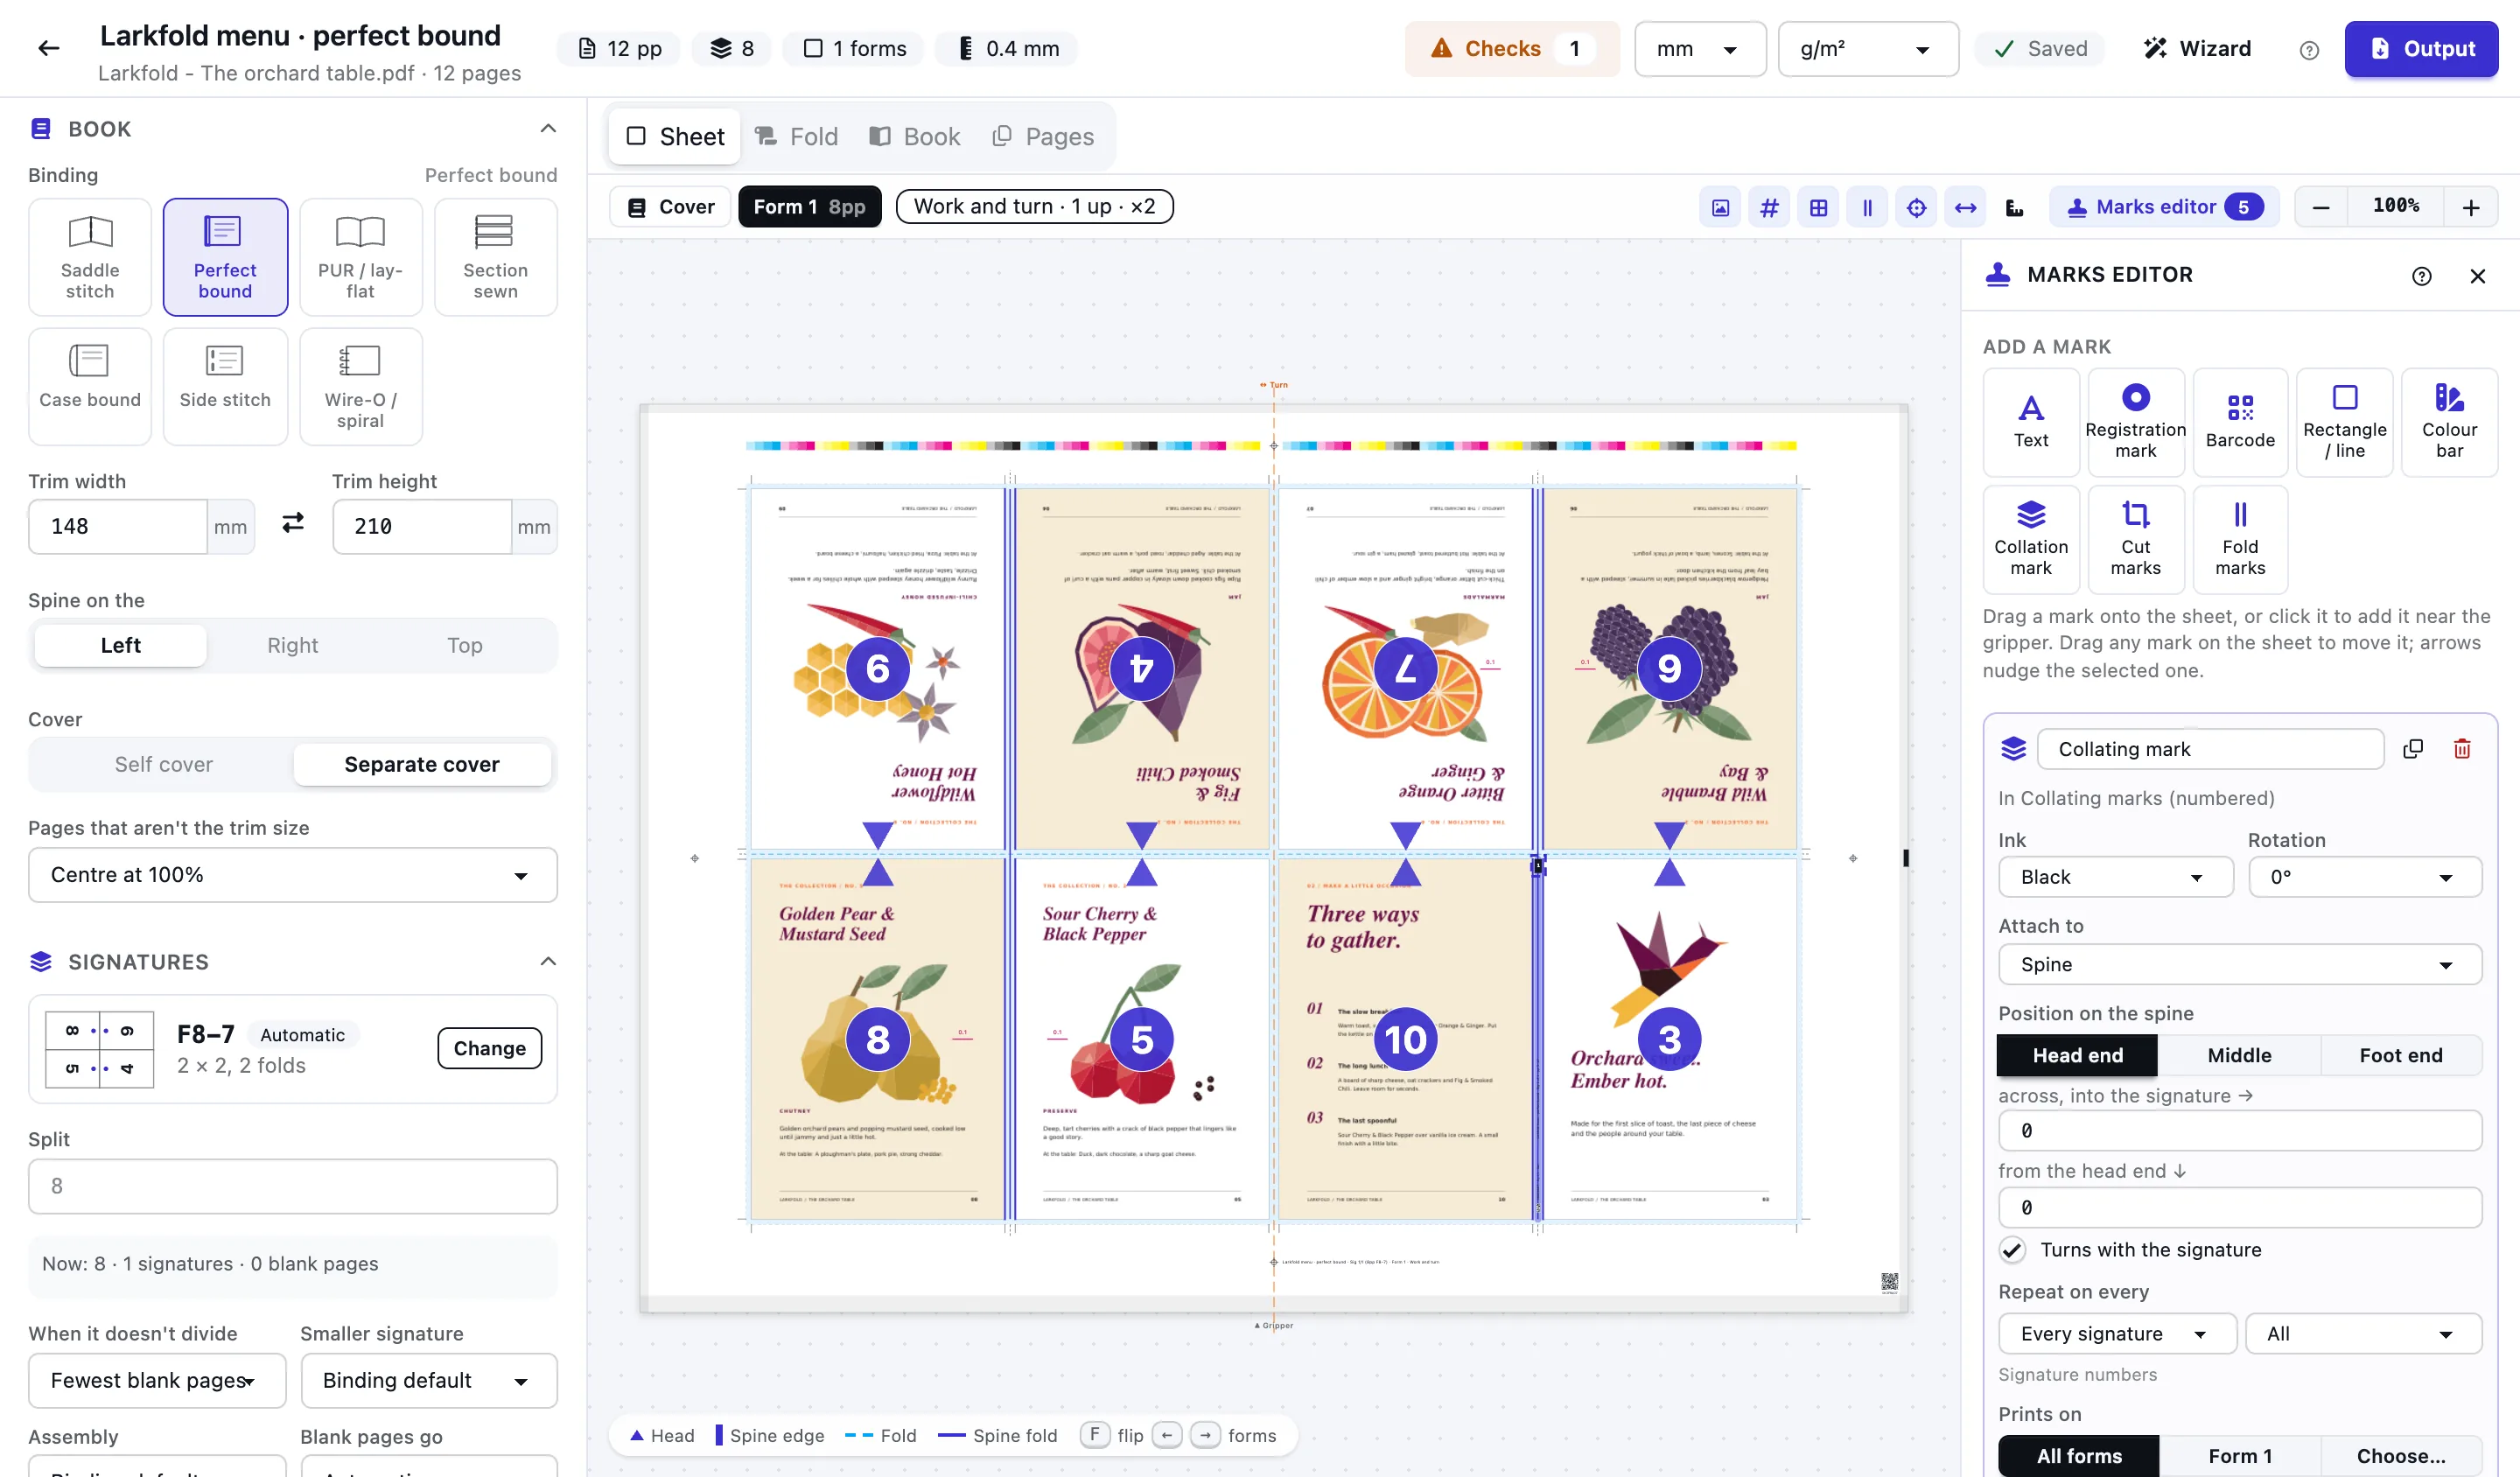This screenshot has width=2520, height=1477.
Task: Set spine position to Foot end
Action: (2400, 1056)
